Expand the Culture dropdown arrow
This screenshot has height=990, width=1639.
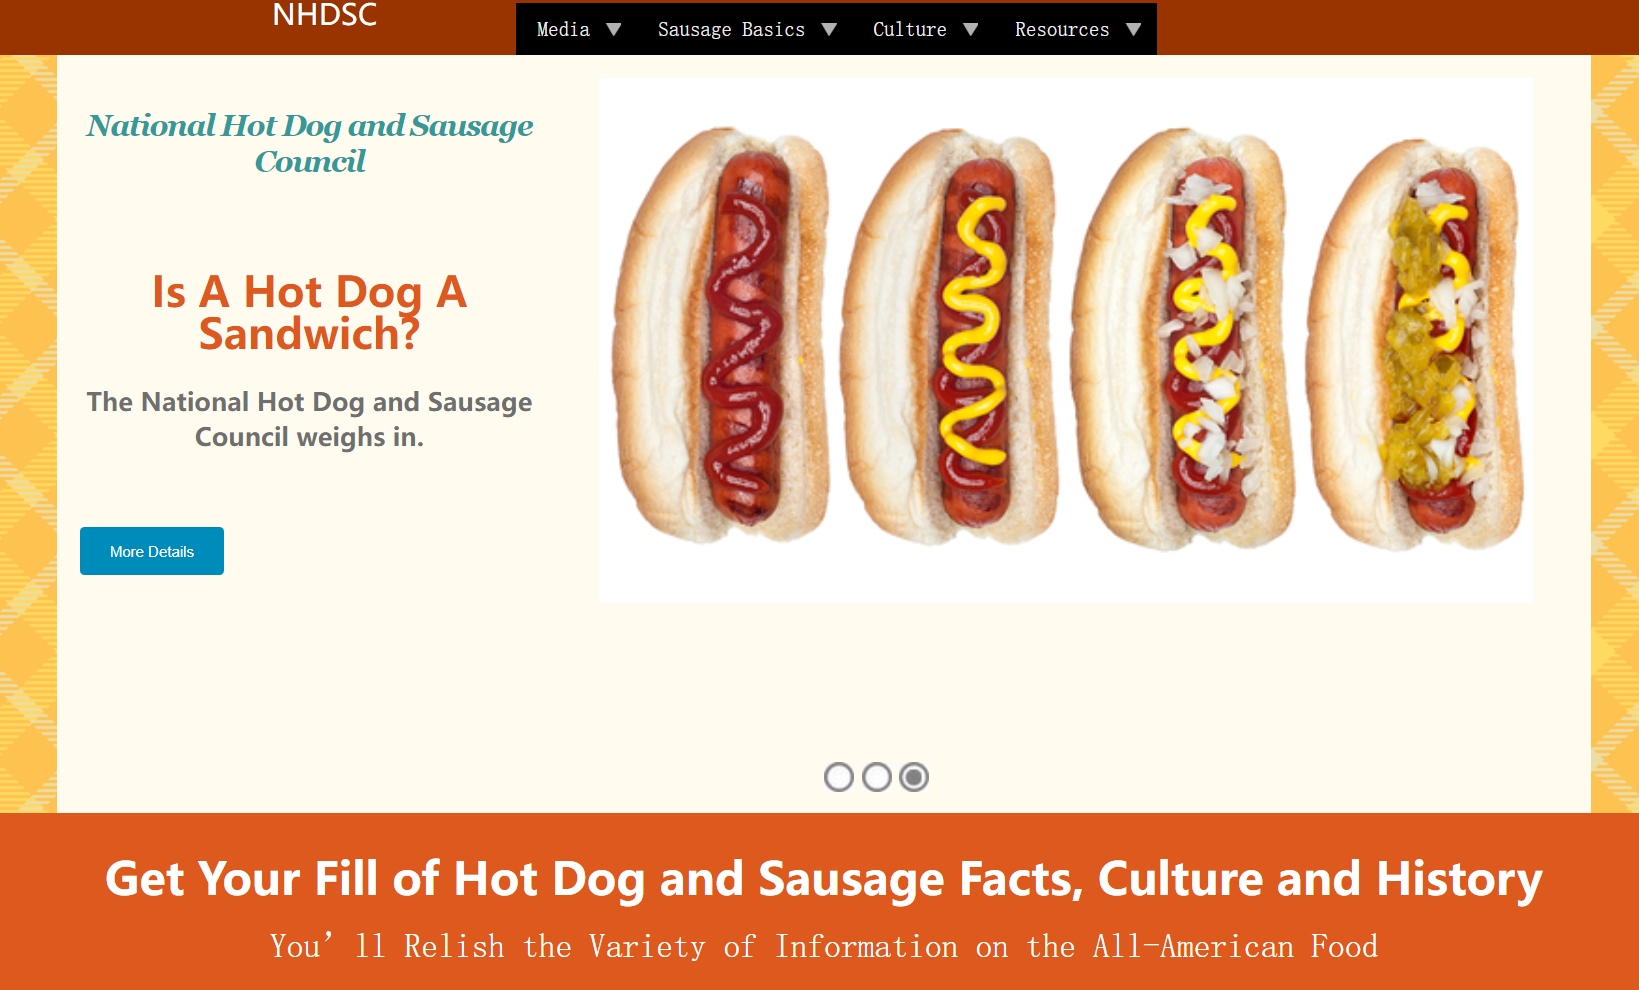click(x=971, y=30)
